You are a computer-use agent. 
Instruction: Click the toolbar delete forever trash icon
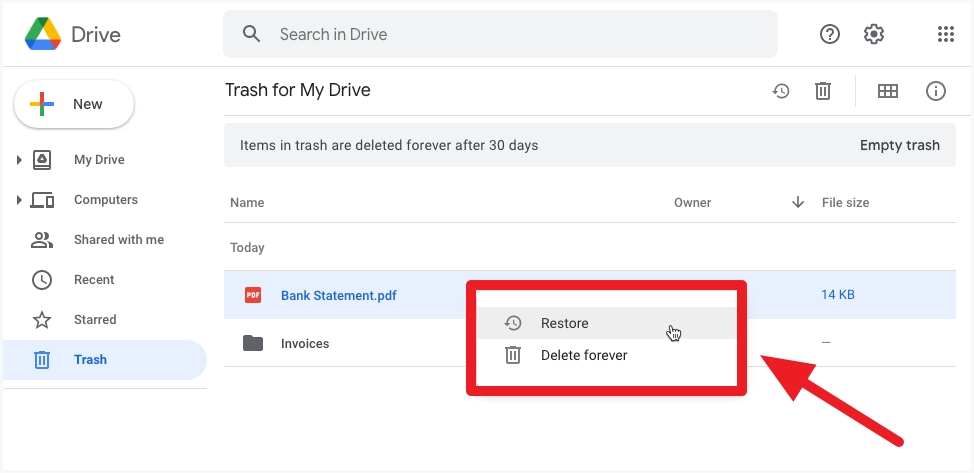tap(823, 91)
